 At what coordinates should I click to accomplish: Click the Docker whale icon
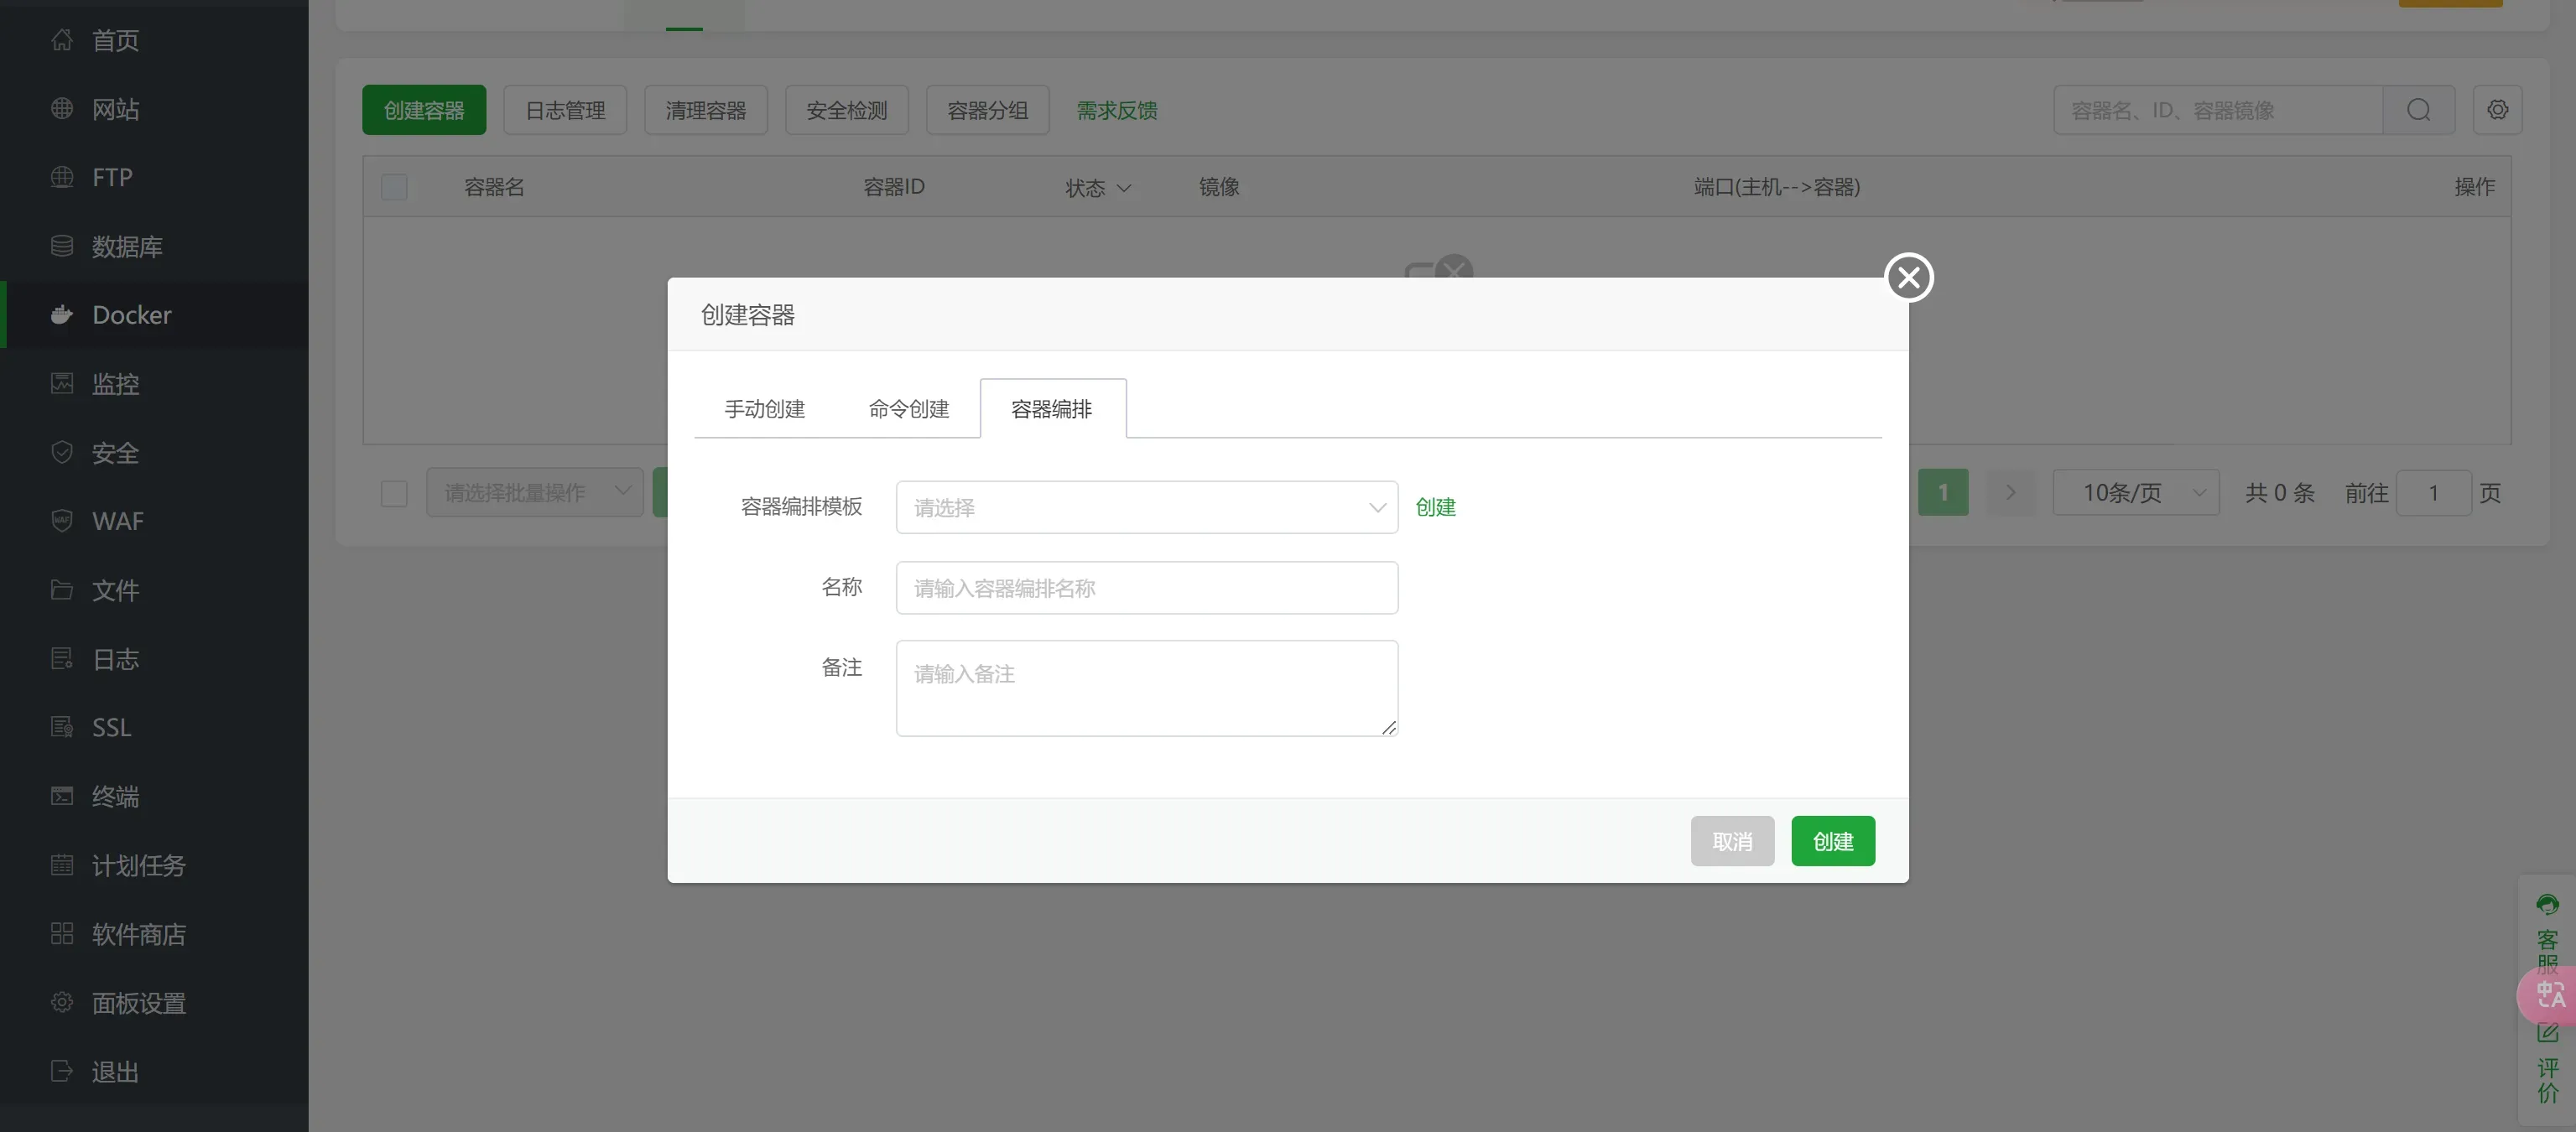pos(62,315)
